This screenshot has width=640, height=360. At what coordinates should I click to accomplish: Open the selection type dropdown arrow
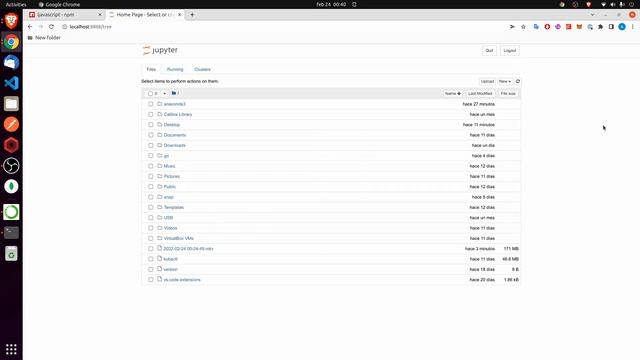coord(164,93)
